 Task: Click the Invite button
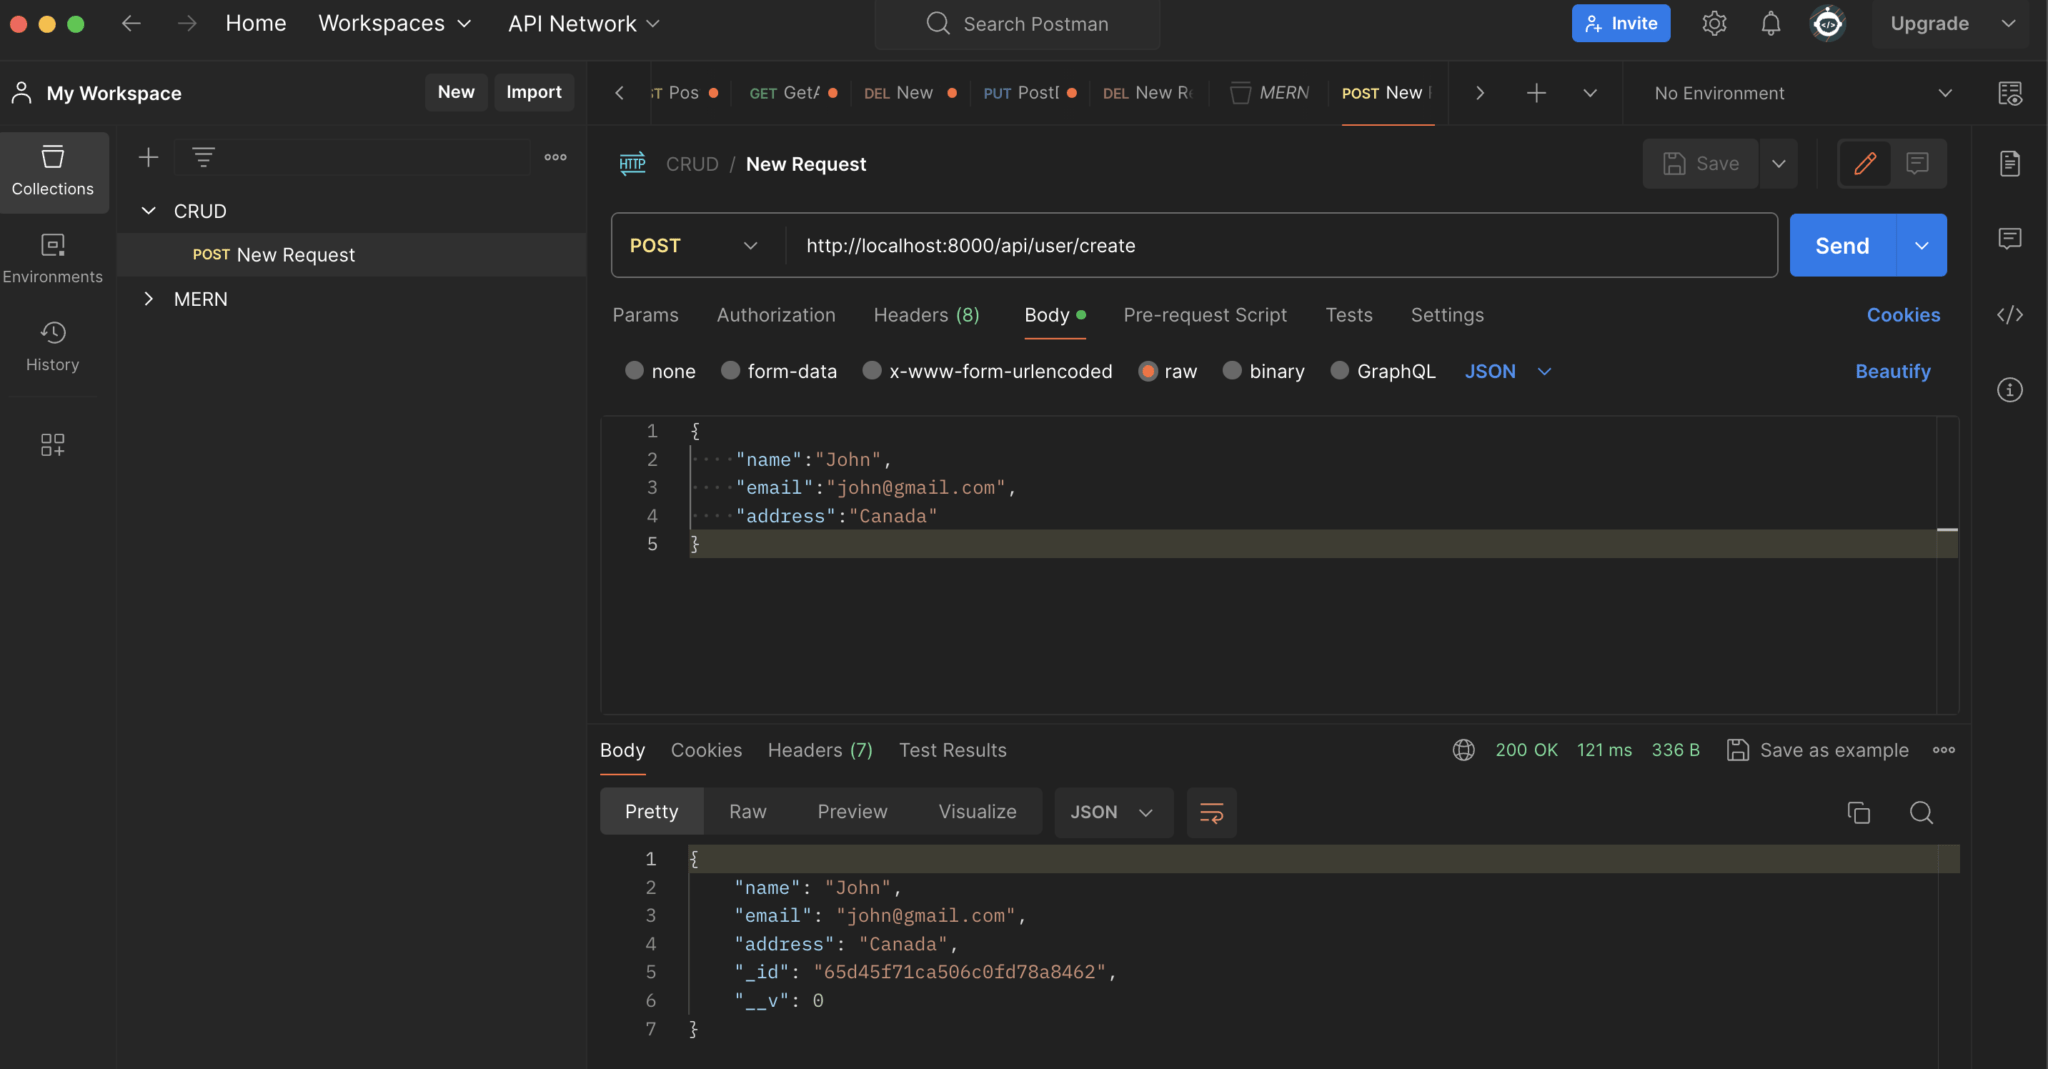(1621, 23)
